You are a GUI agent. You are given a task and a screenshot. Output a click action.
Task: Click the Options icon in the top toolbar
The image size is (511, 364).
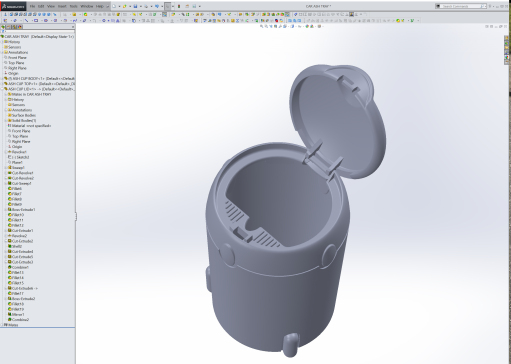(x=194, y=6)
